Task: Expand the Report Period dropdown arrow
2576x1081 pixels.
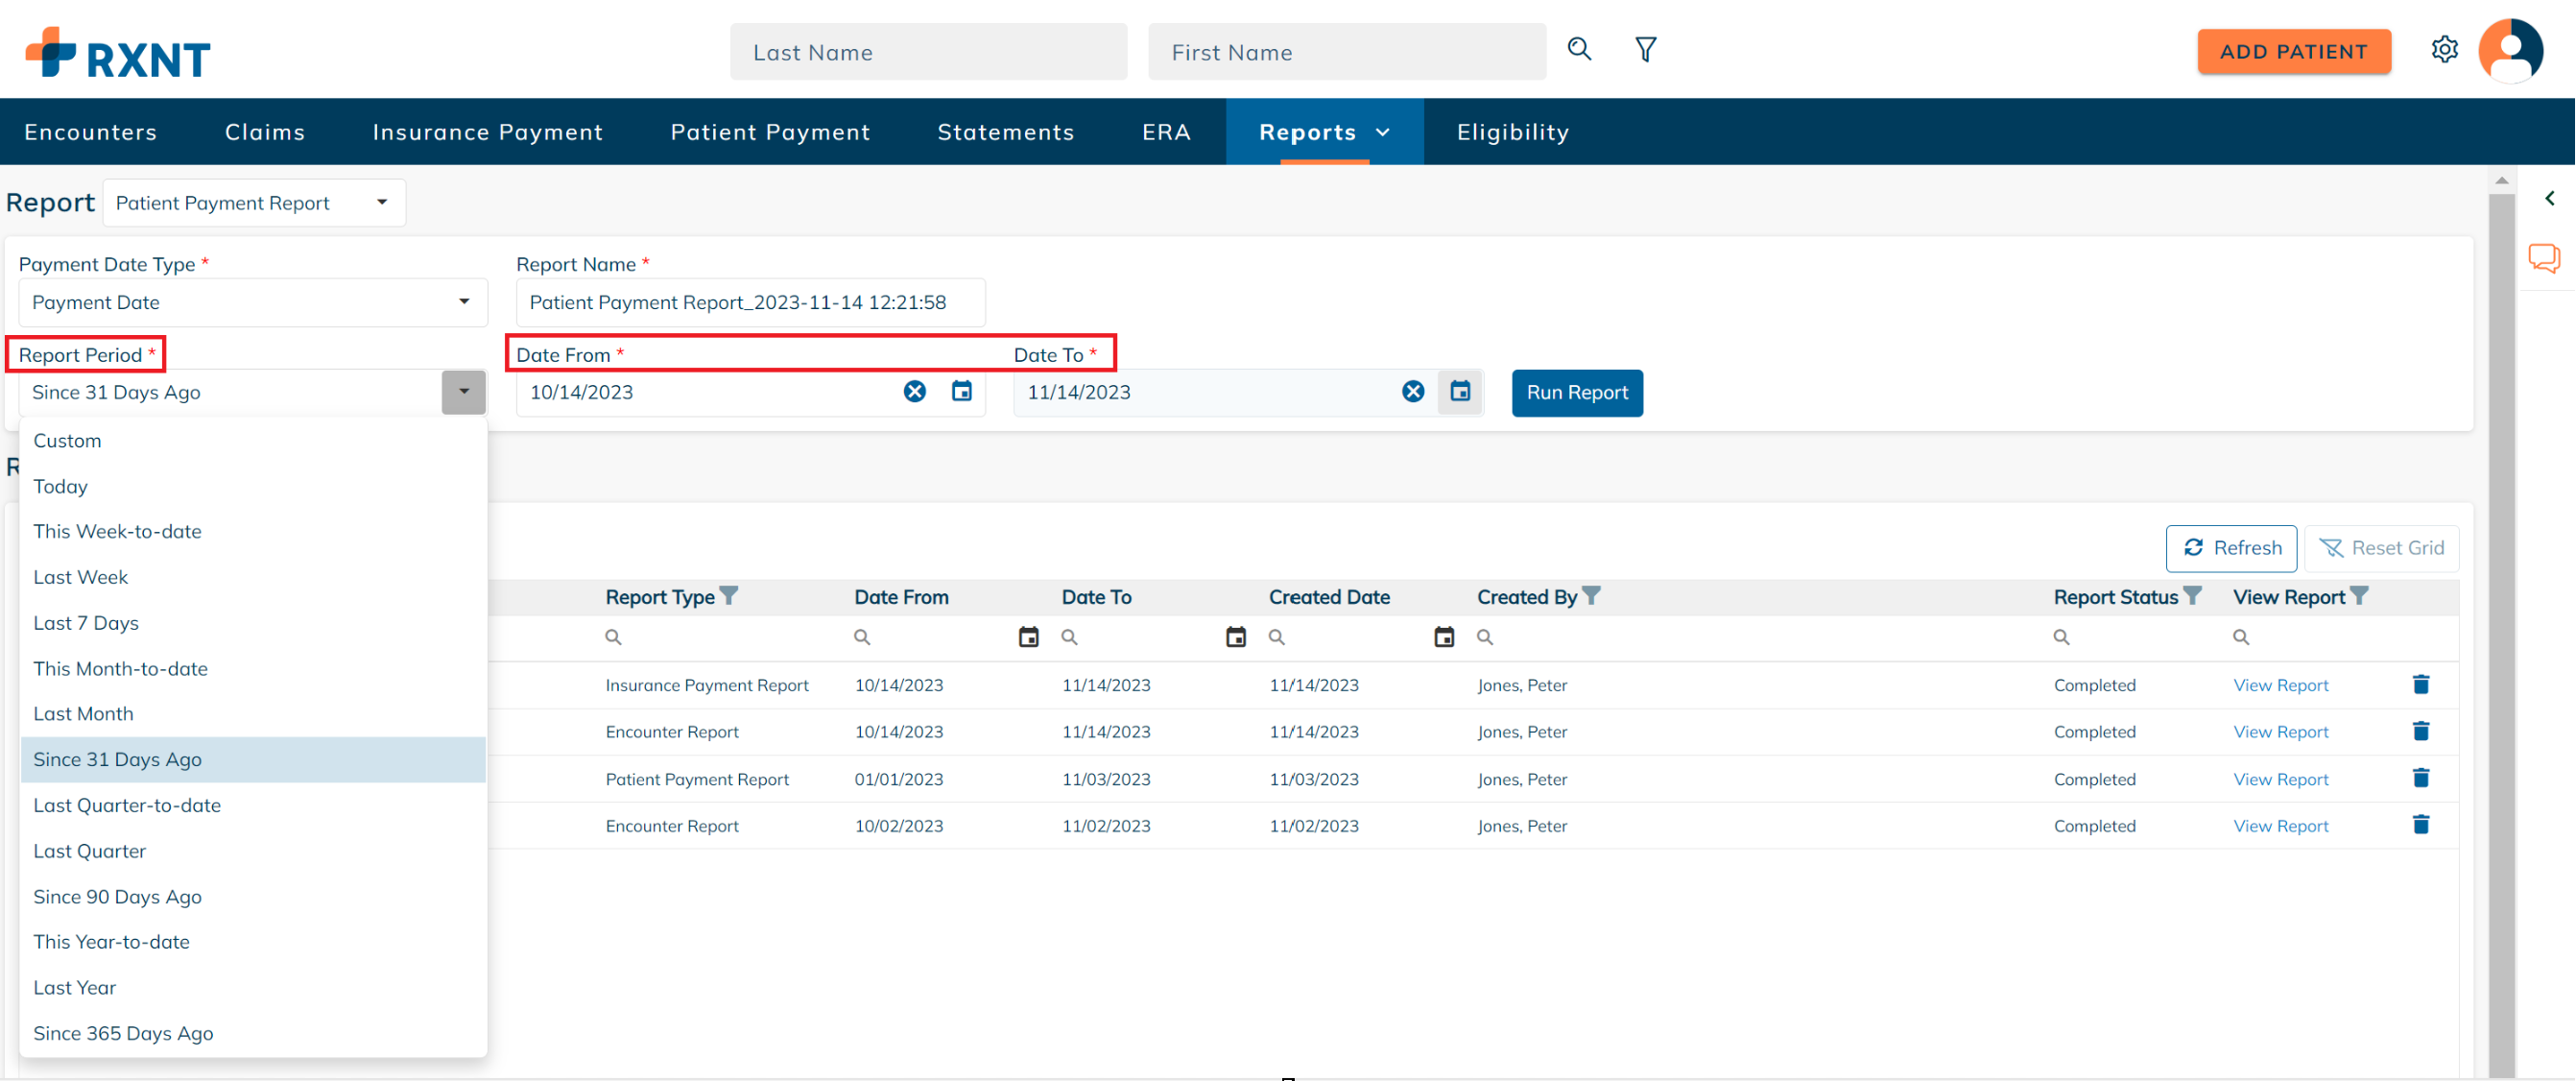Action: 463,392
